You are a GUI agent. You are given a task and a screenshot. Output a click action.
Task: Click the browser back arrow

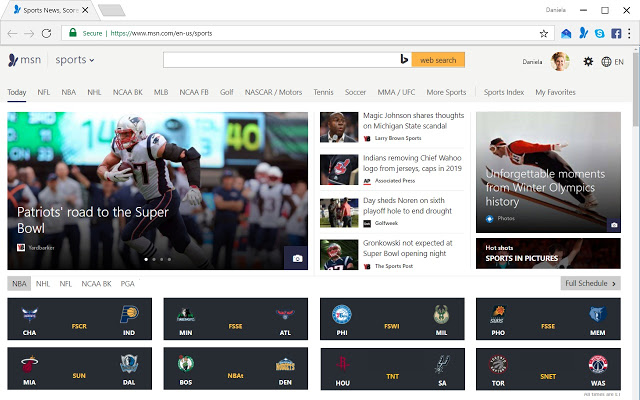12,33
